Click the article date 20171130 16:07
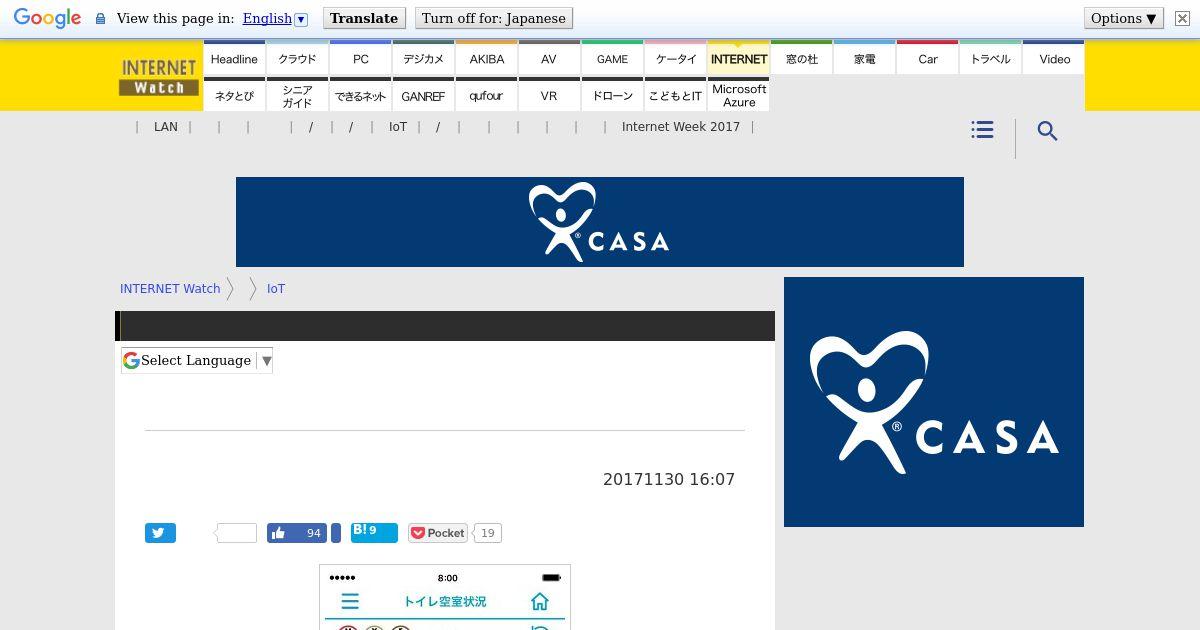The width and height of the screenshot is (1200, 630). pyautogui.click(x=669, y=479)
